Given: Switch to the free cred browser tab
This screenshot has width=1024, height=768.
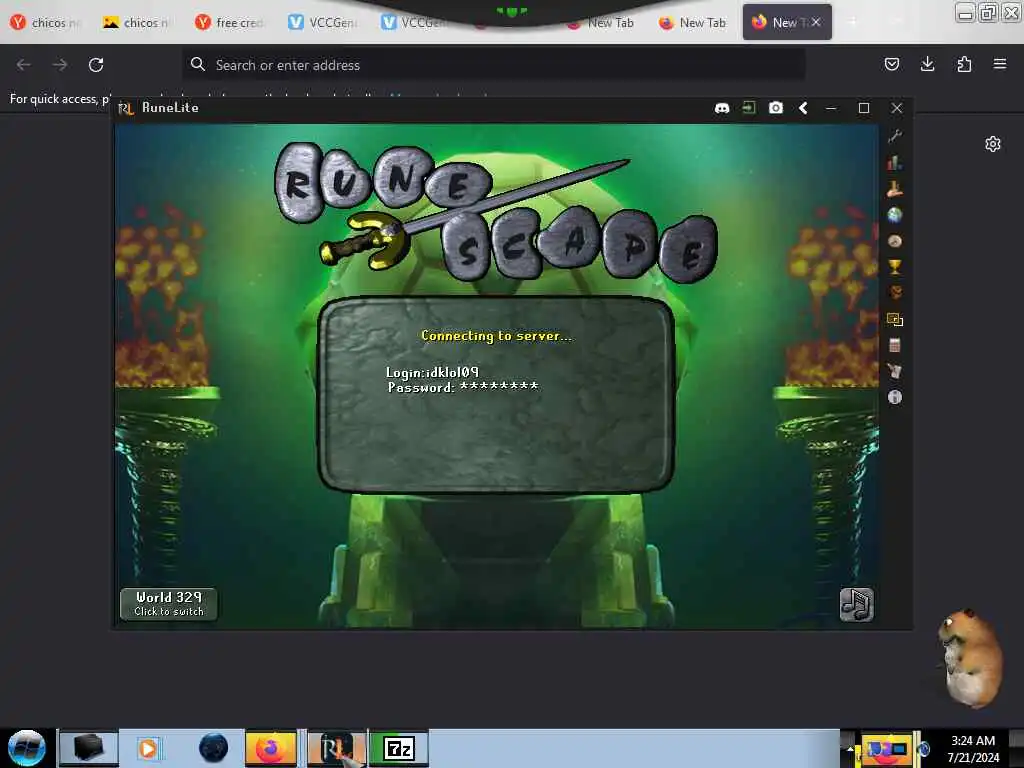Looking at the screenshot, I should [x=231, y=22].
